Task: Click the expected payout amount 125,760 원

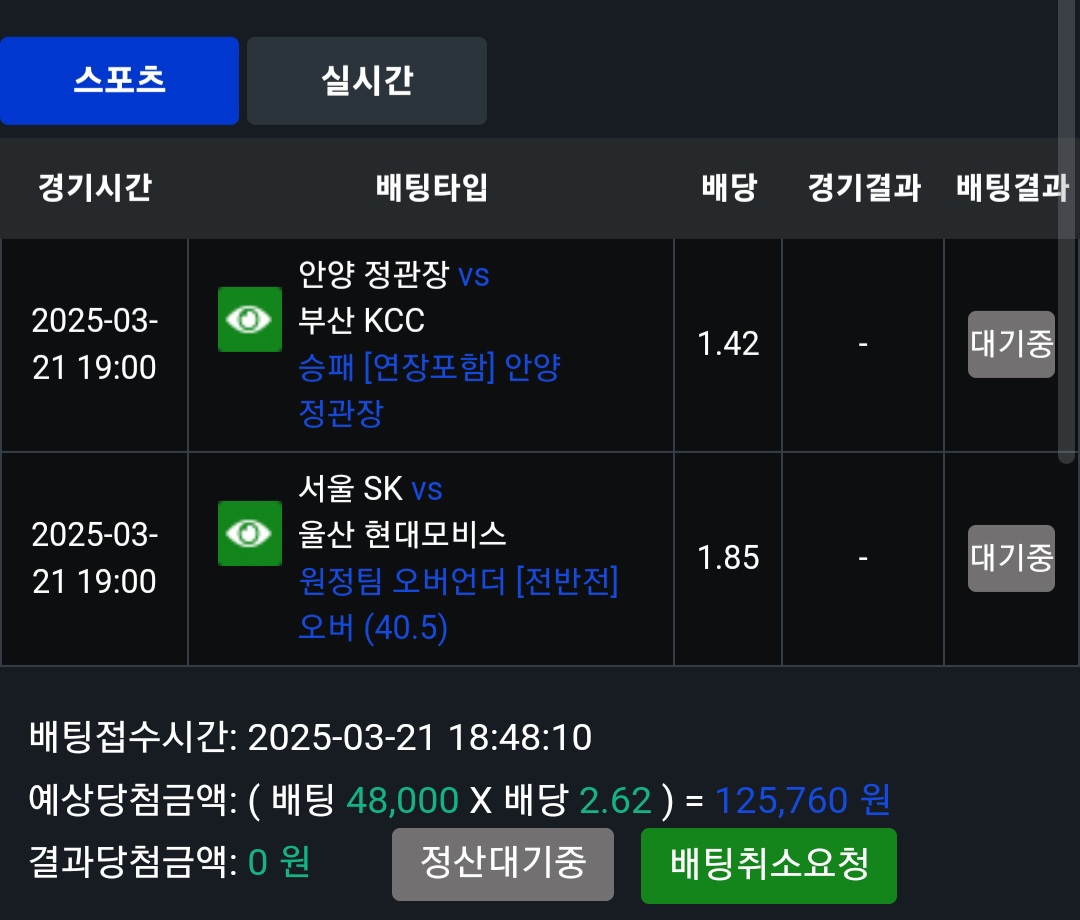Action: (x=802, y=800)
